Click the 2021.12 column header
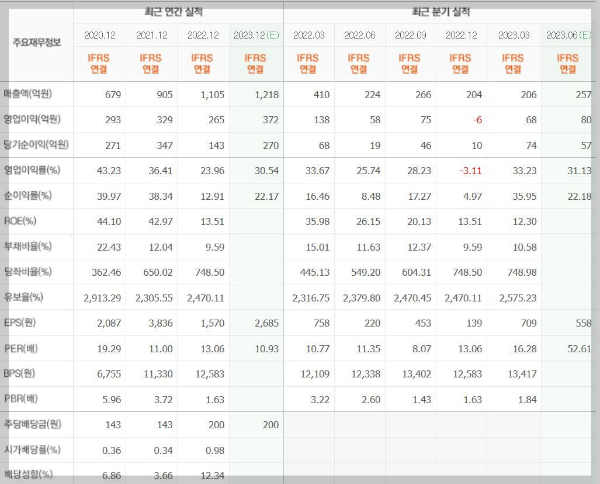The height and width of the screenshot is (484, 600). [x=152, y=35]
